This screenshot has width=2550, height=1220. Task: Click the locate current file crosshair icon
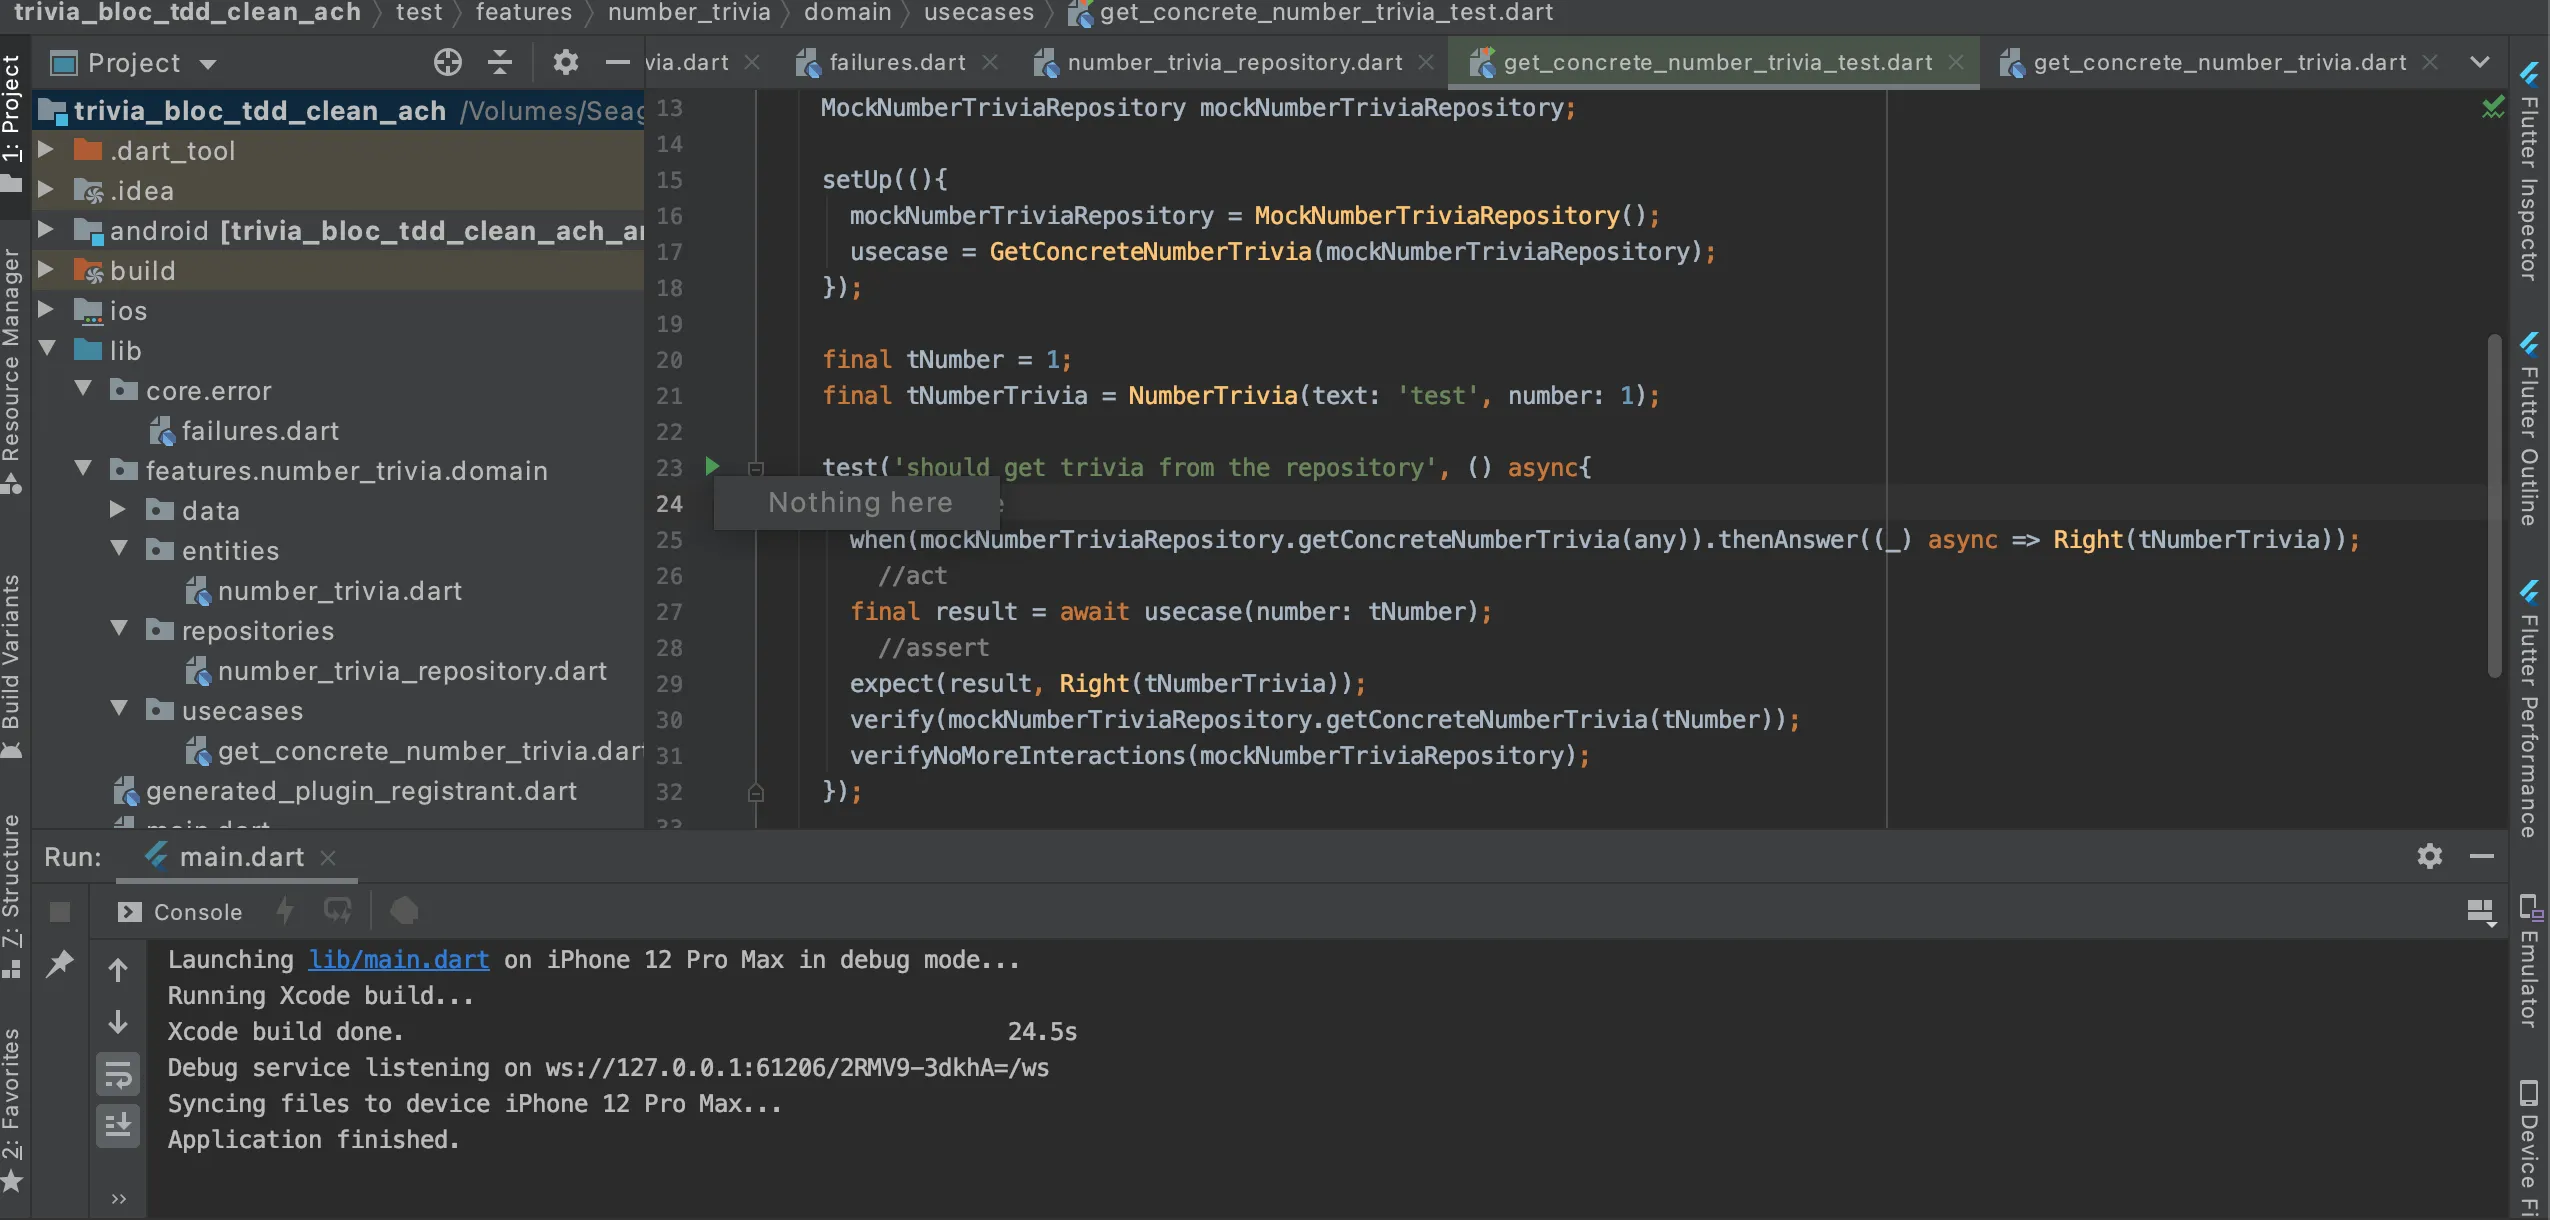point(447,62)
